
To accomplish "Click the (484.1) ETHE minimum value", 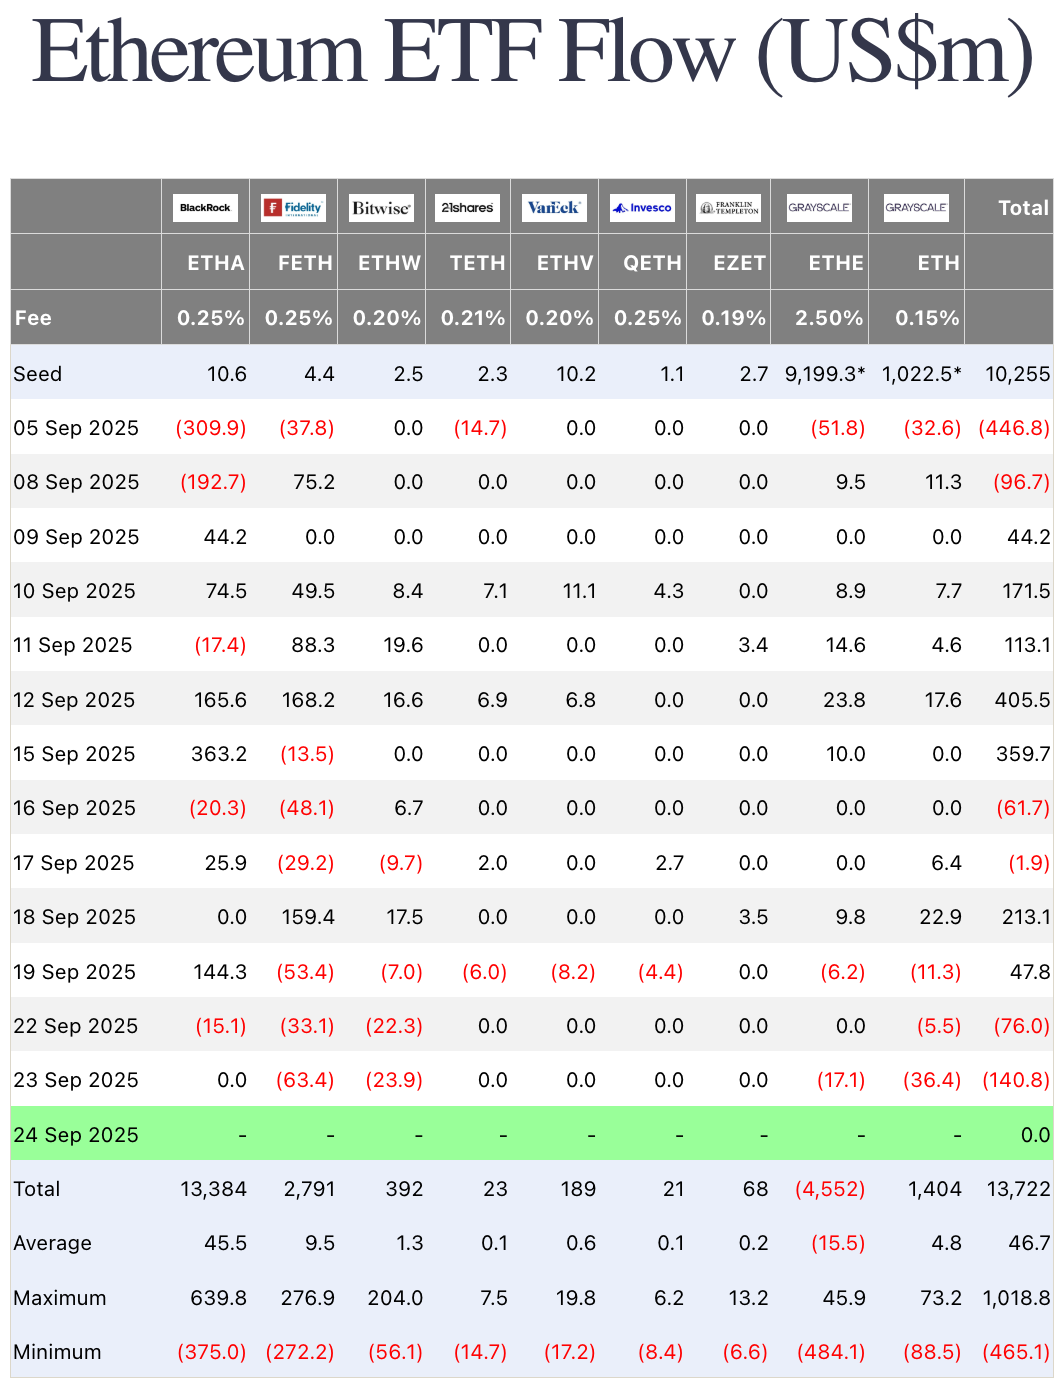I will click(831, 1352).
